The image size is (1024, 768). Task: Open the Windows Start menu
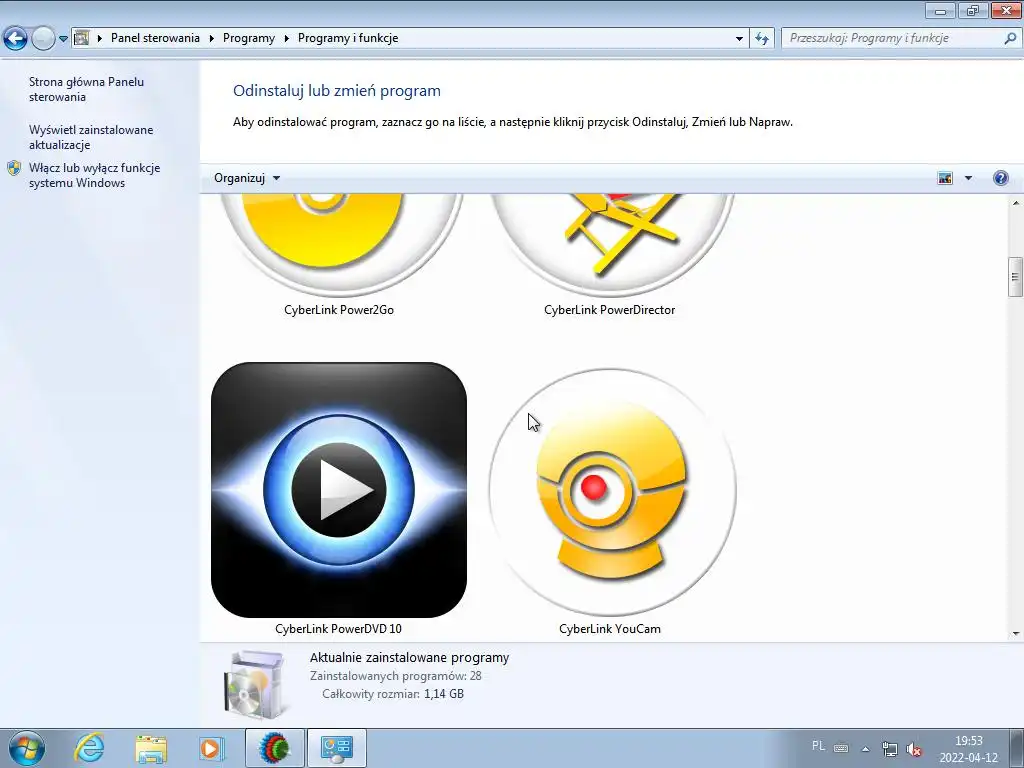pyautogui.click(x=27, y=748)
